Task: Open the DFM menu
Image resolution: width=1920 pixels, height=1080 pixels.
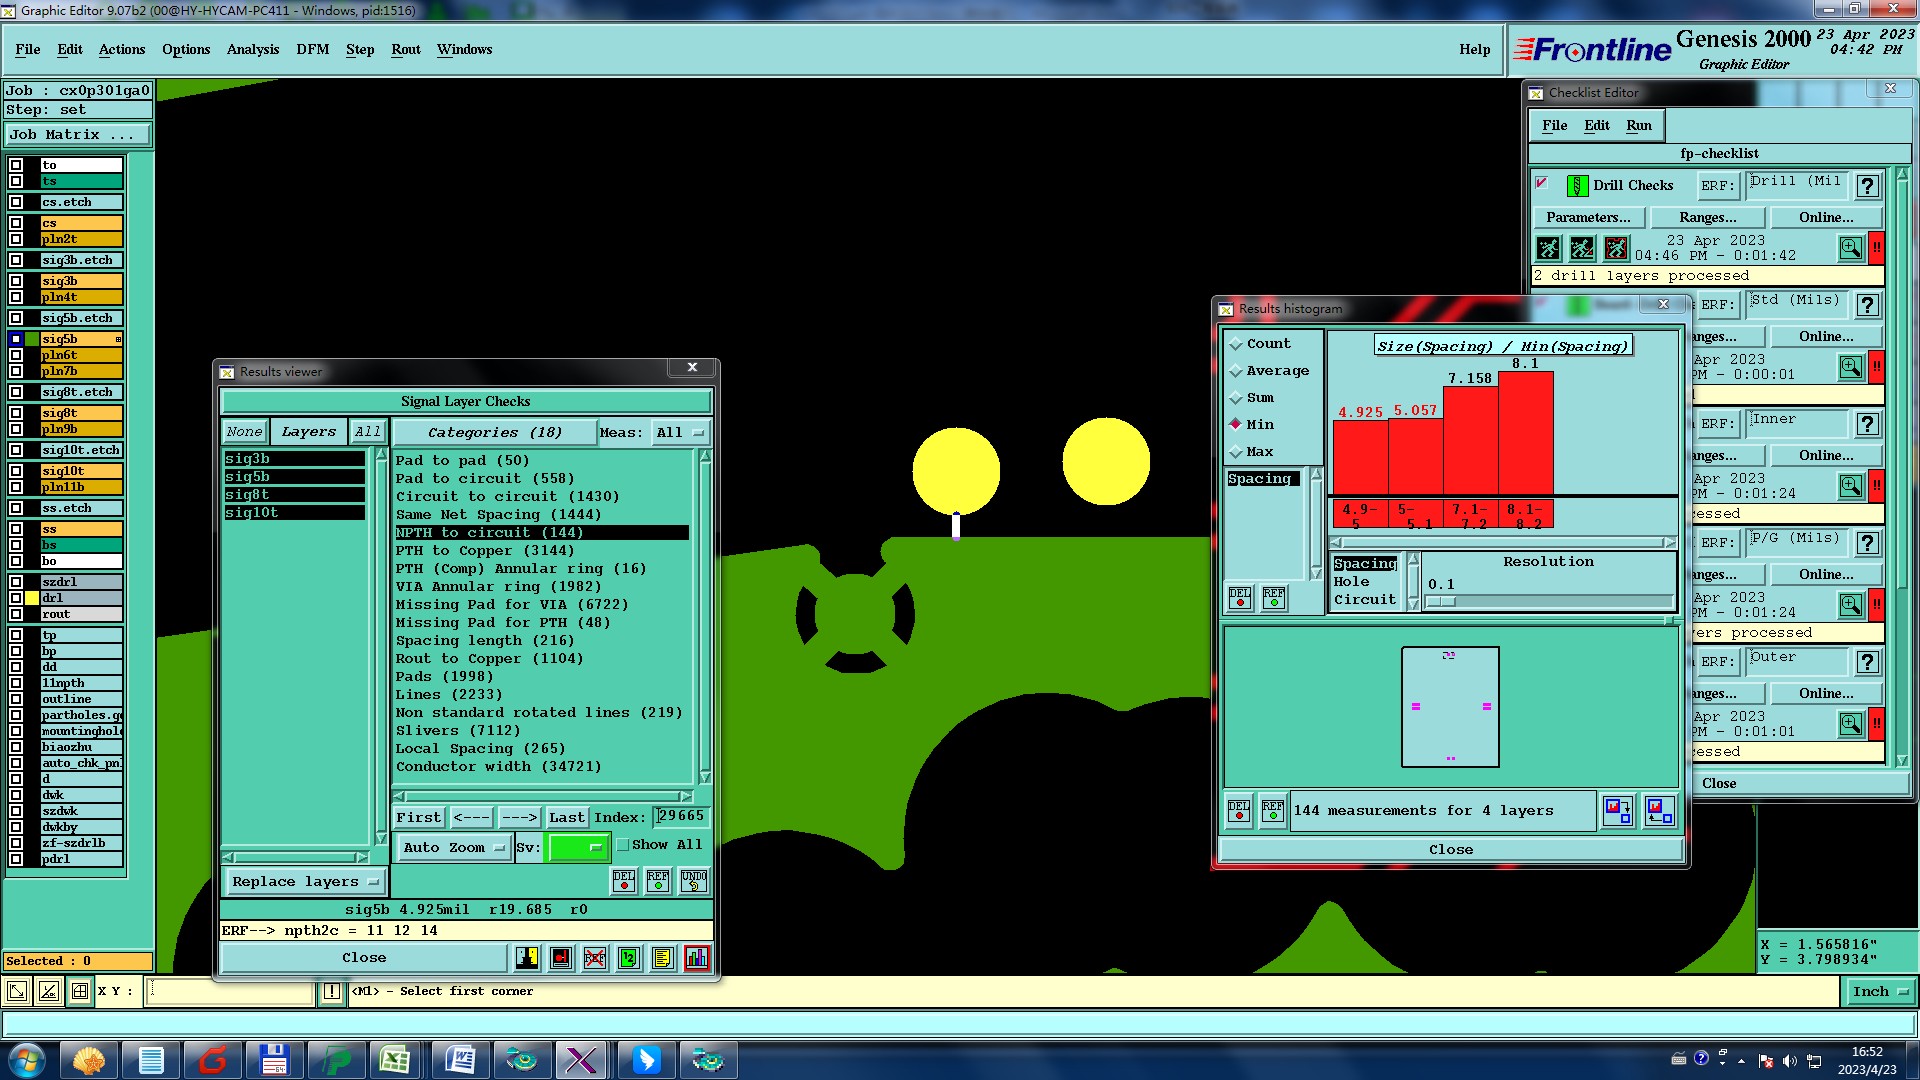Action: pyautogui.click(x=312, y=50)
